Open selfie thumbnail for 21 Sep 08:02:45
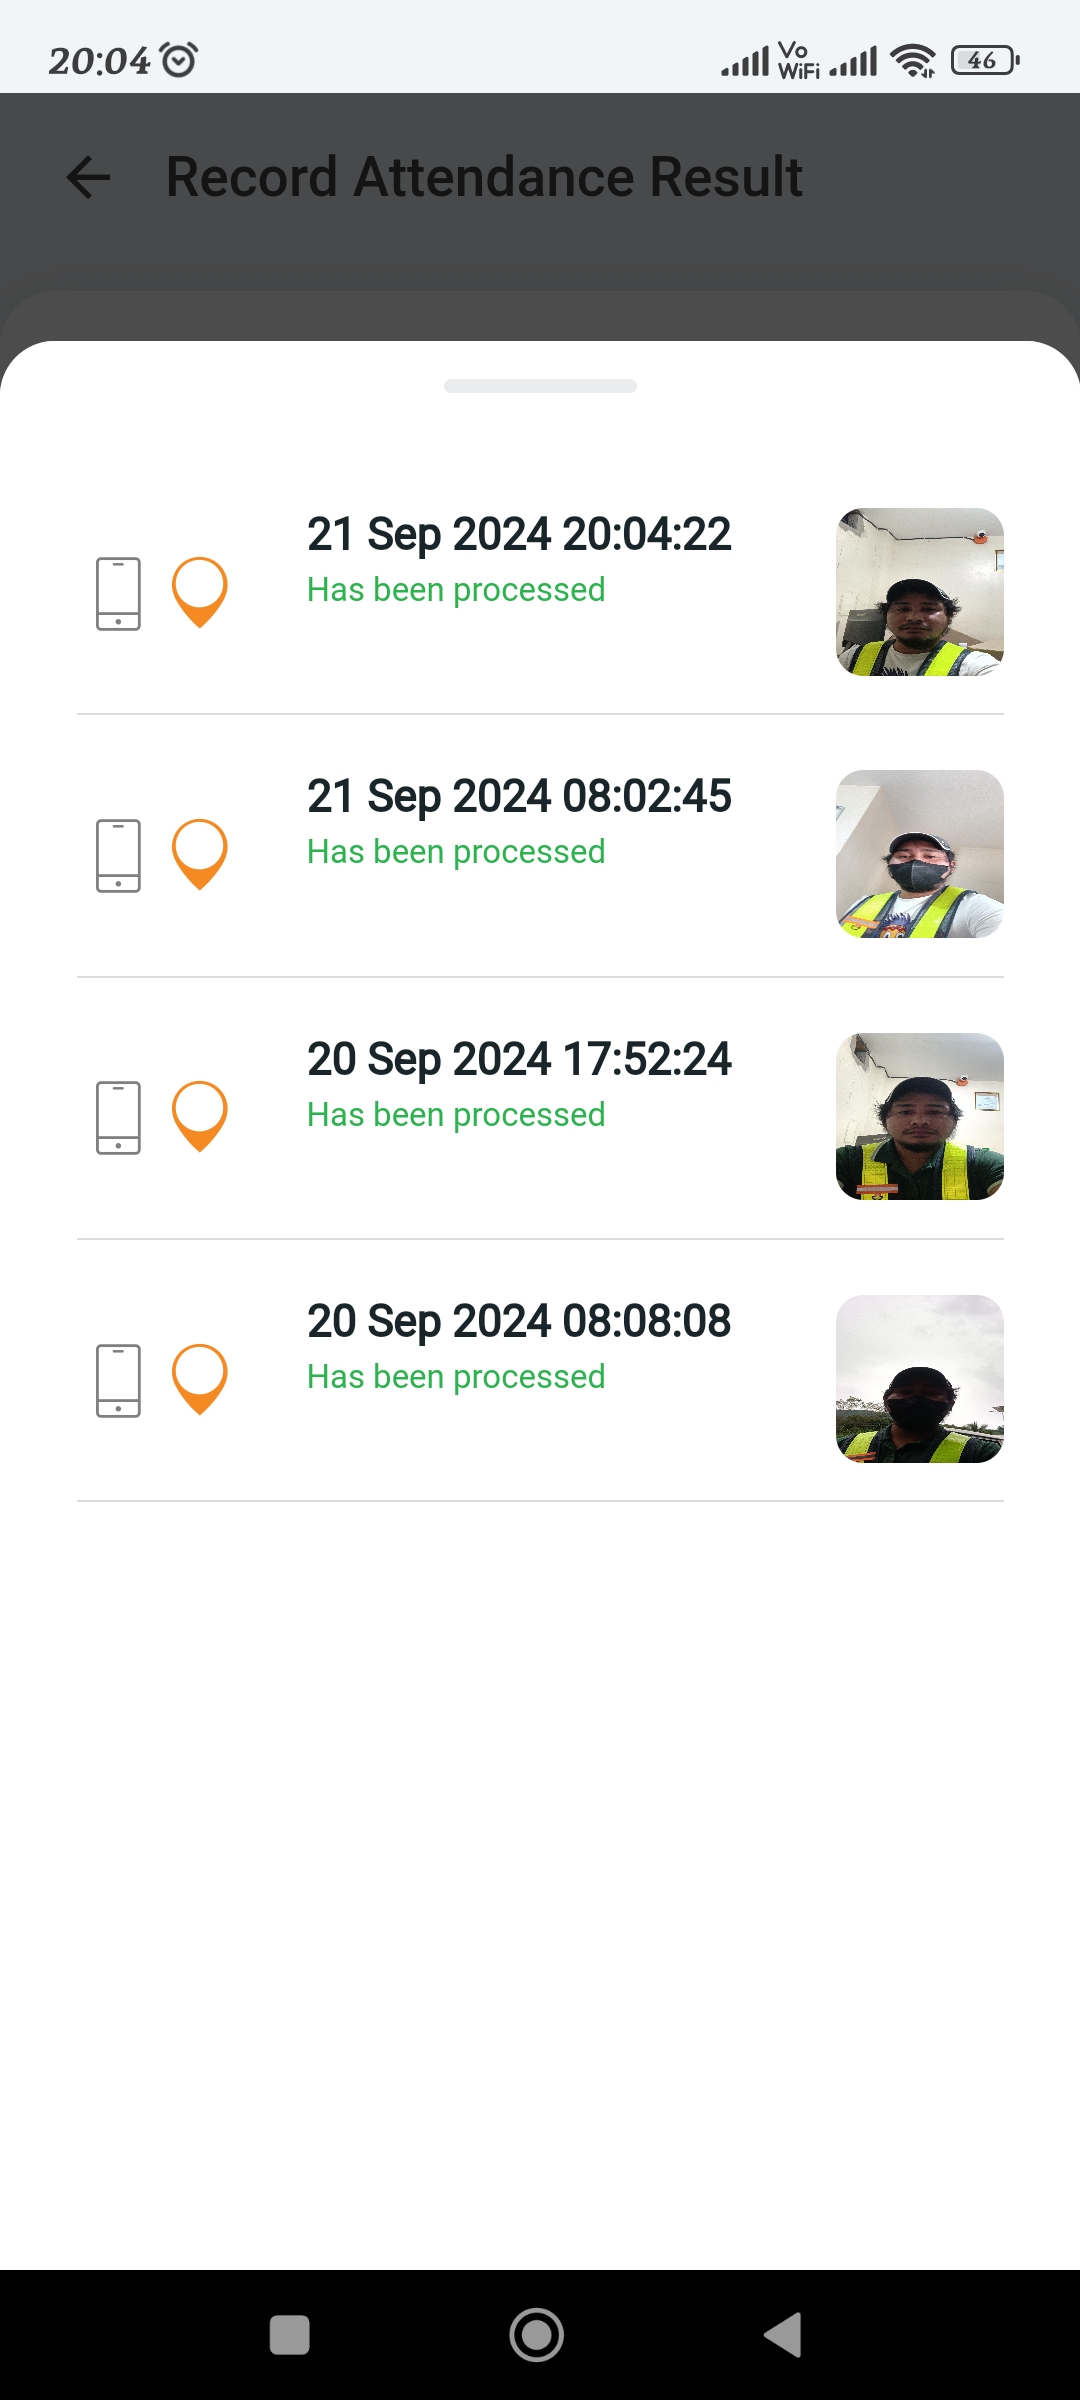The height and width of the screenshot is (2400, 1080). pos(919,854)
